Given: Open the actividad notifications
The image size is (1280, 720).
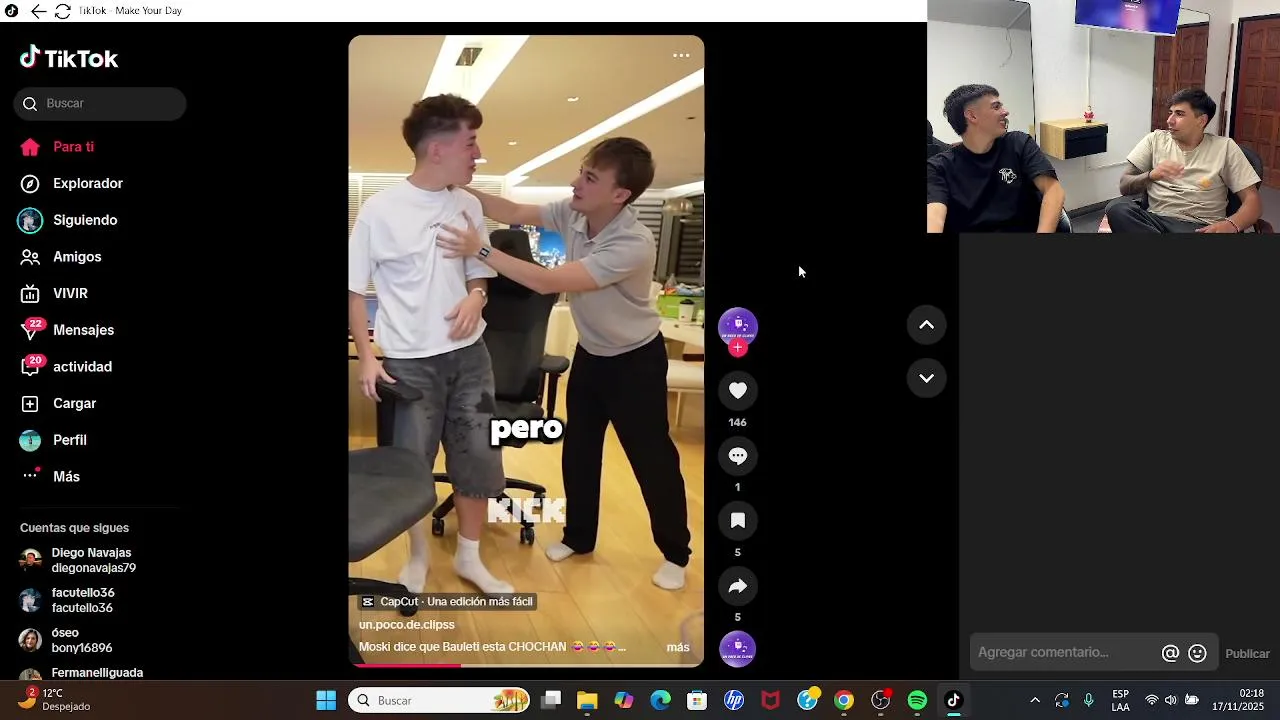Looking at the screenshot, I should [x=65, y=367].
